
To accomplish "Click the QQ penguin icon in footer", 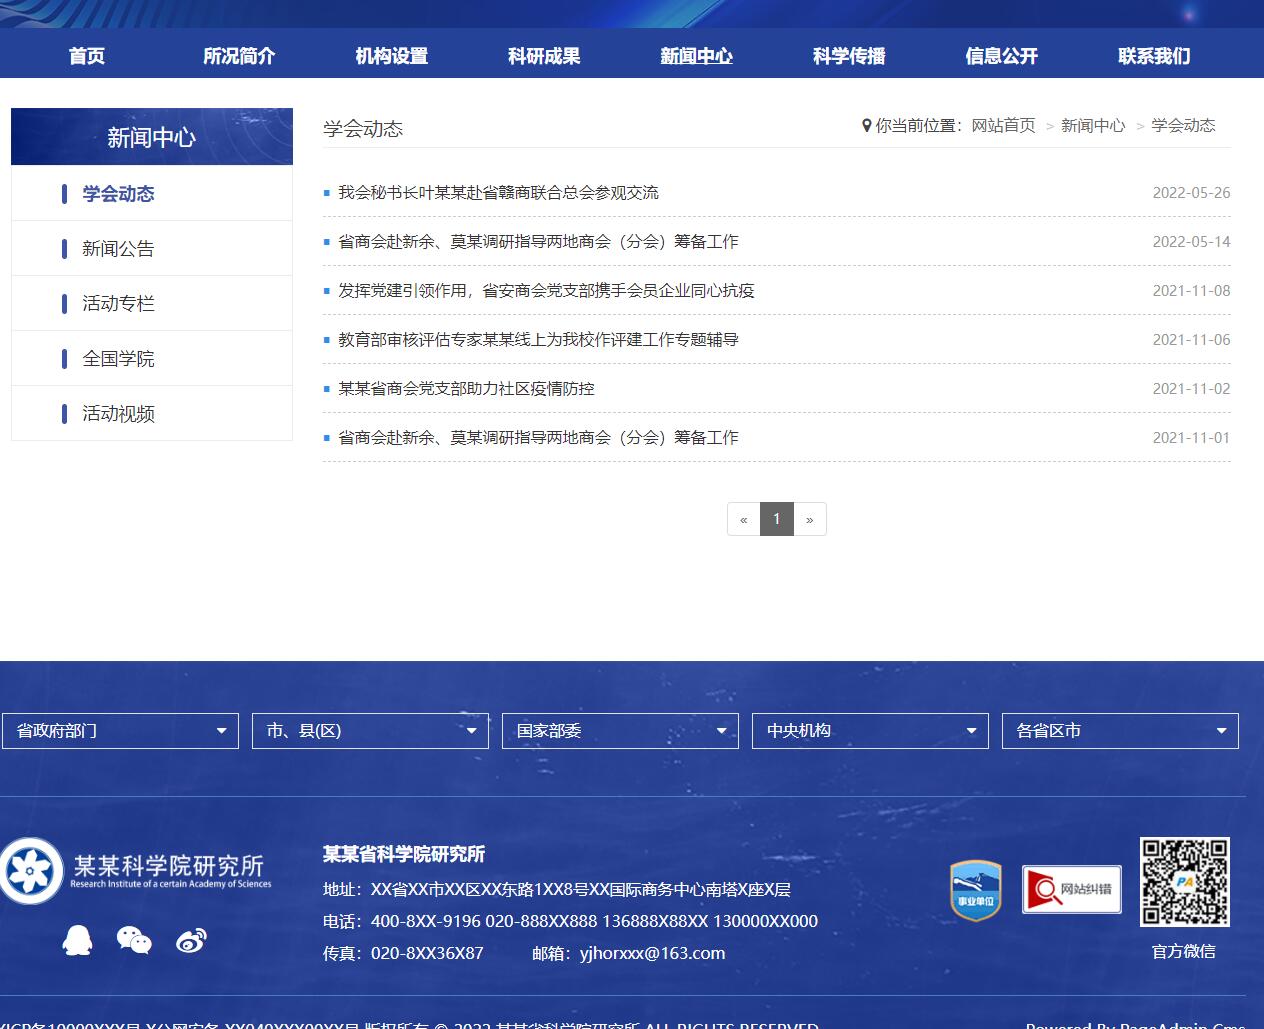I will (x=77, y=940).
